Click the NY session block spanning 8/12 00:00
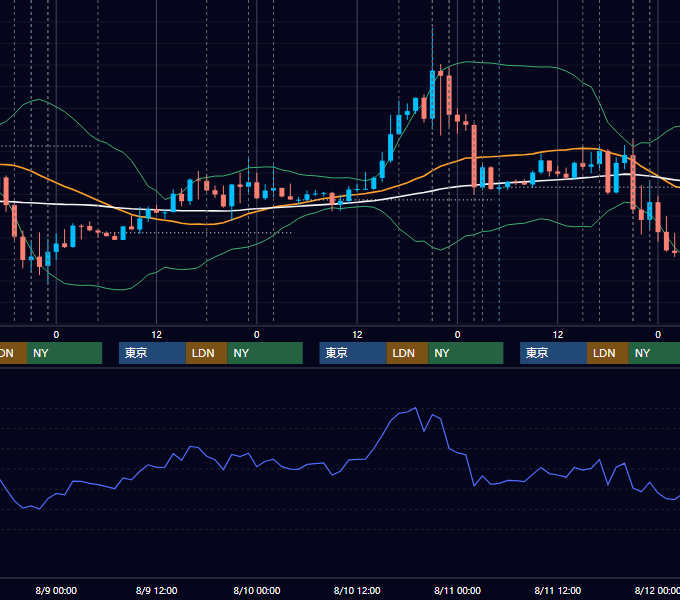Image resolution: width=680 pixels, height=600 pixels. 654,353
